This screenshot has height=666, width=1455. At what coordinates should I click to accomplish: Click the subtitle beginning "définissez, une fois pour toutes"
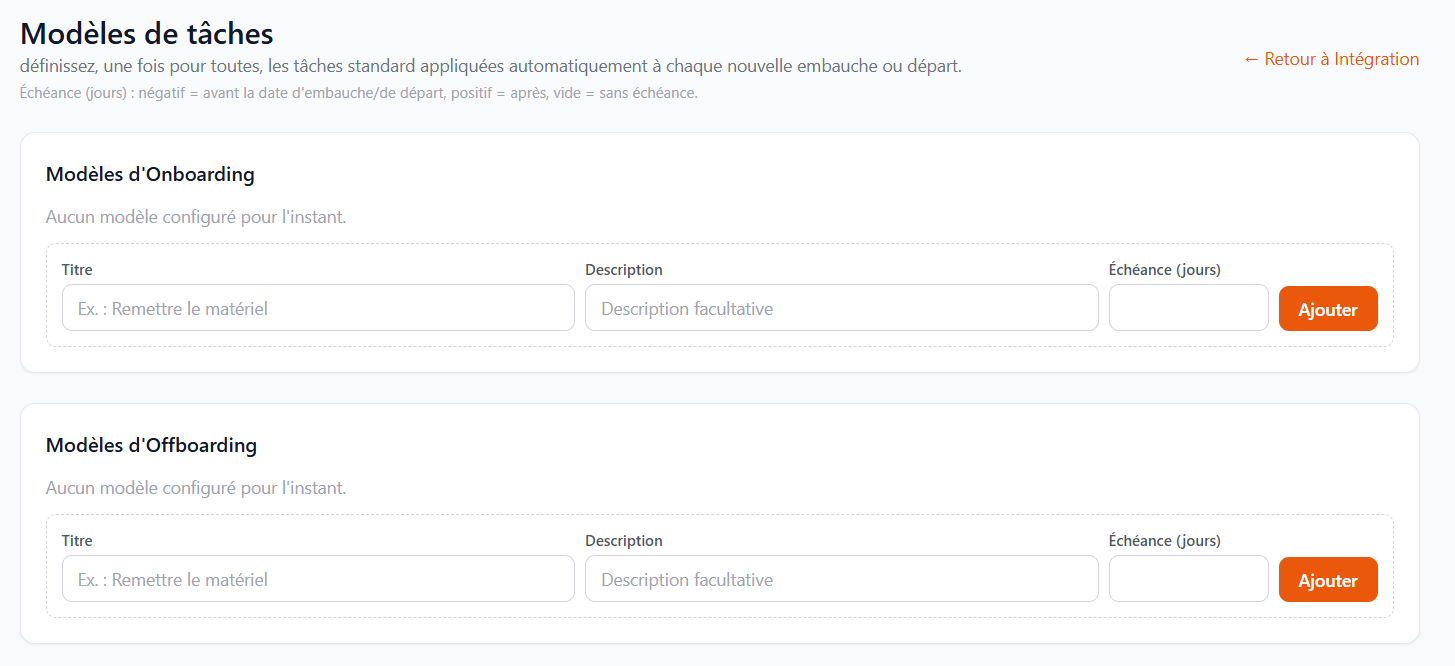tap(491, 67)
